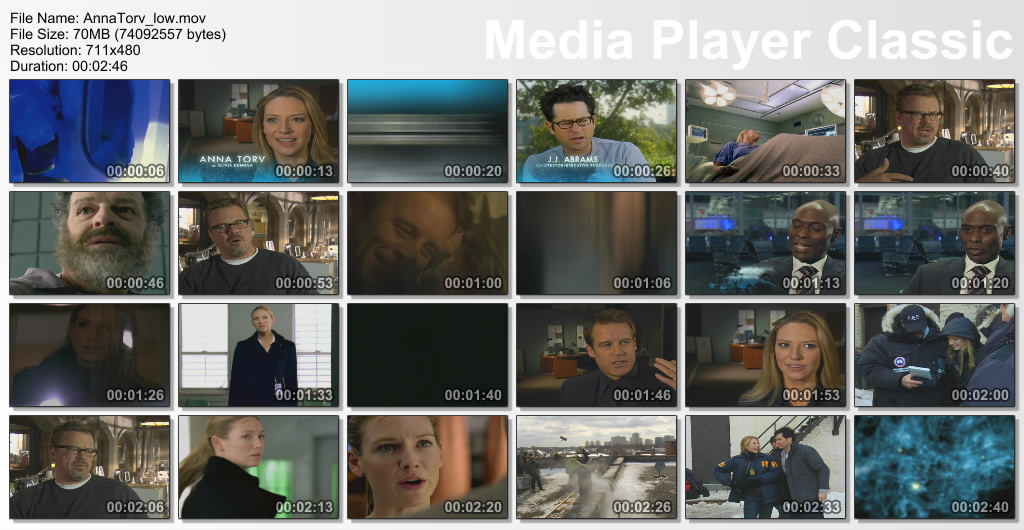Select the close-up face thumbnail at 00:02:20
The height and width of the screenshot is (530, 1024).
427,467
